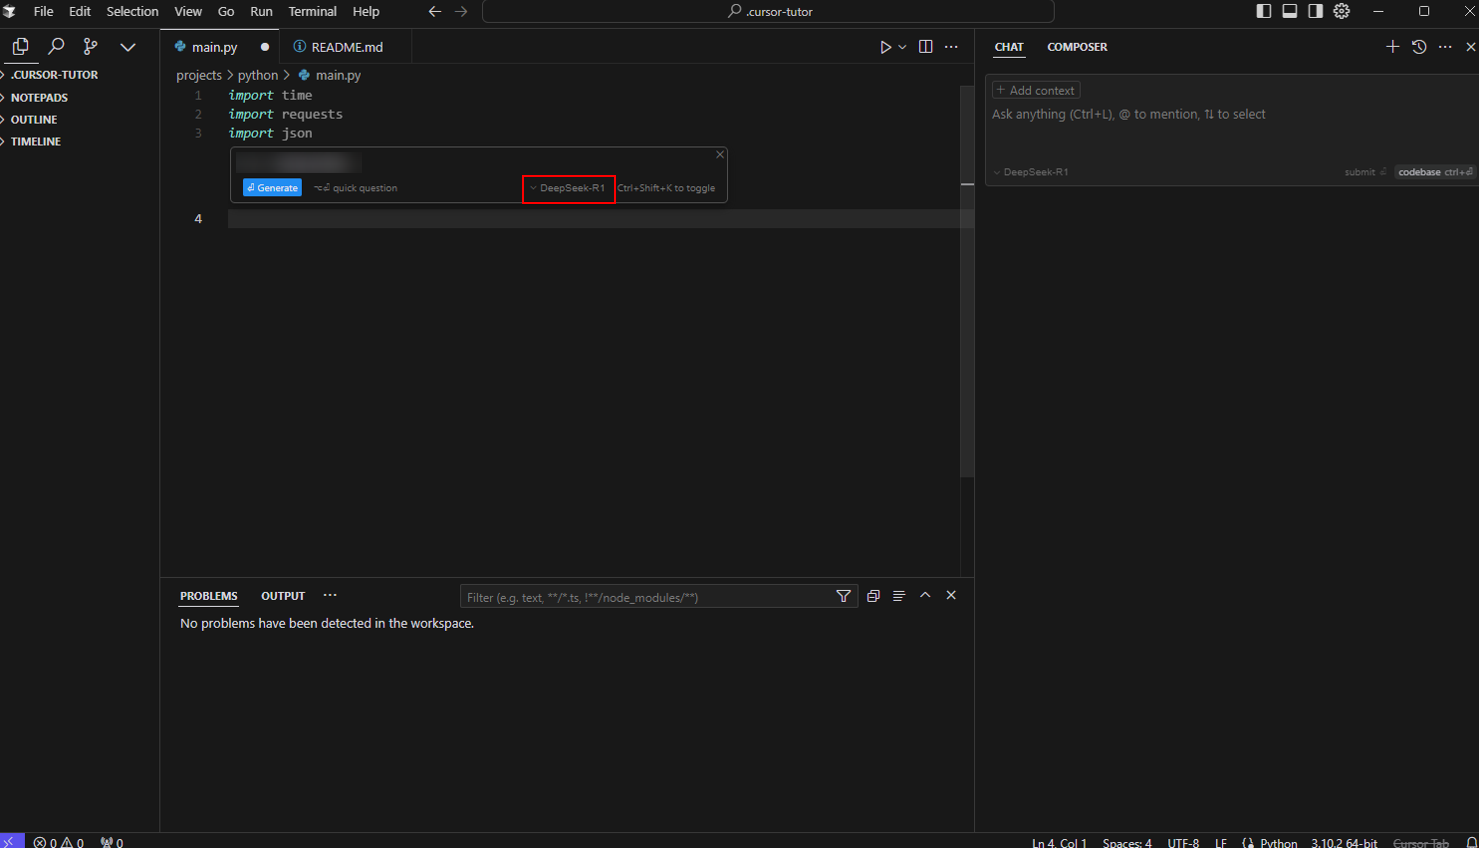This screenshot has height=848, width=1479.
Task: Open the Search view icon
Action: click(56, 47)
